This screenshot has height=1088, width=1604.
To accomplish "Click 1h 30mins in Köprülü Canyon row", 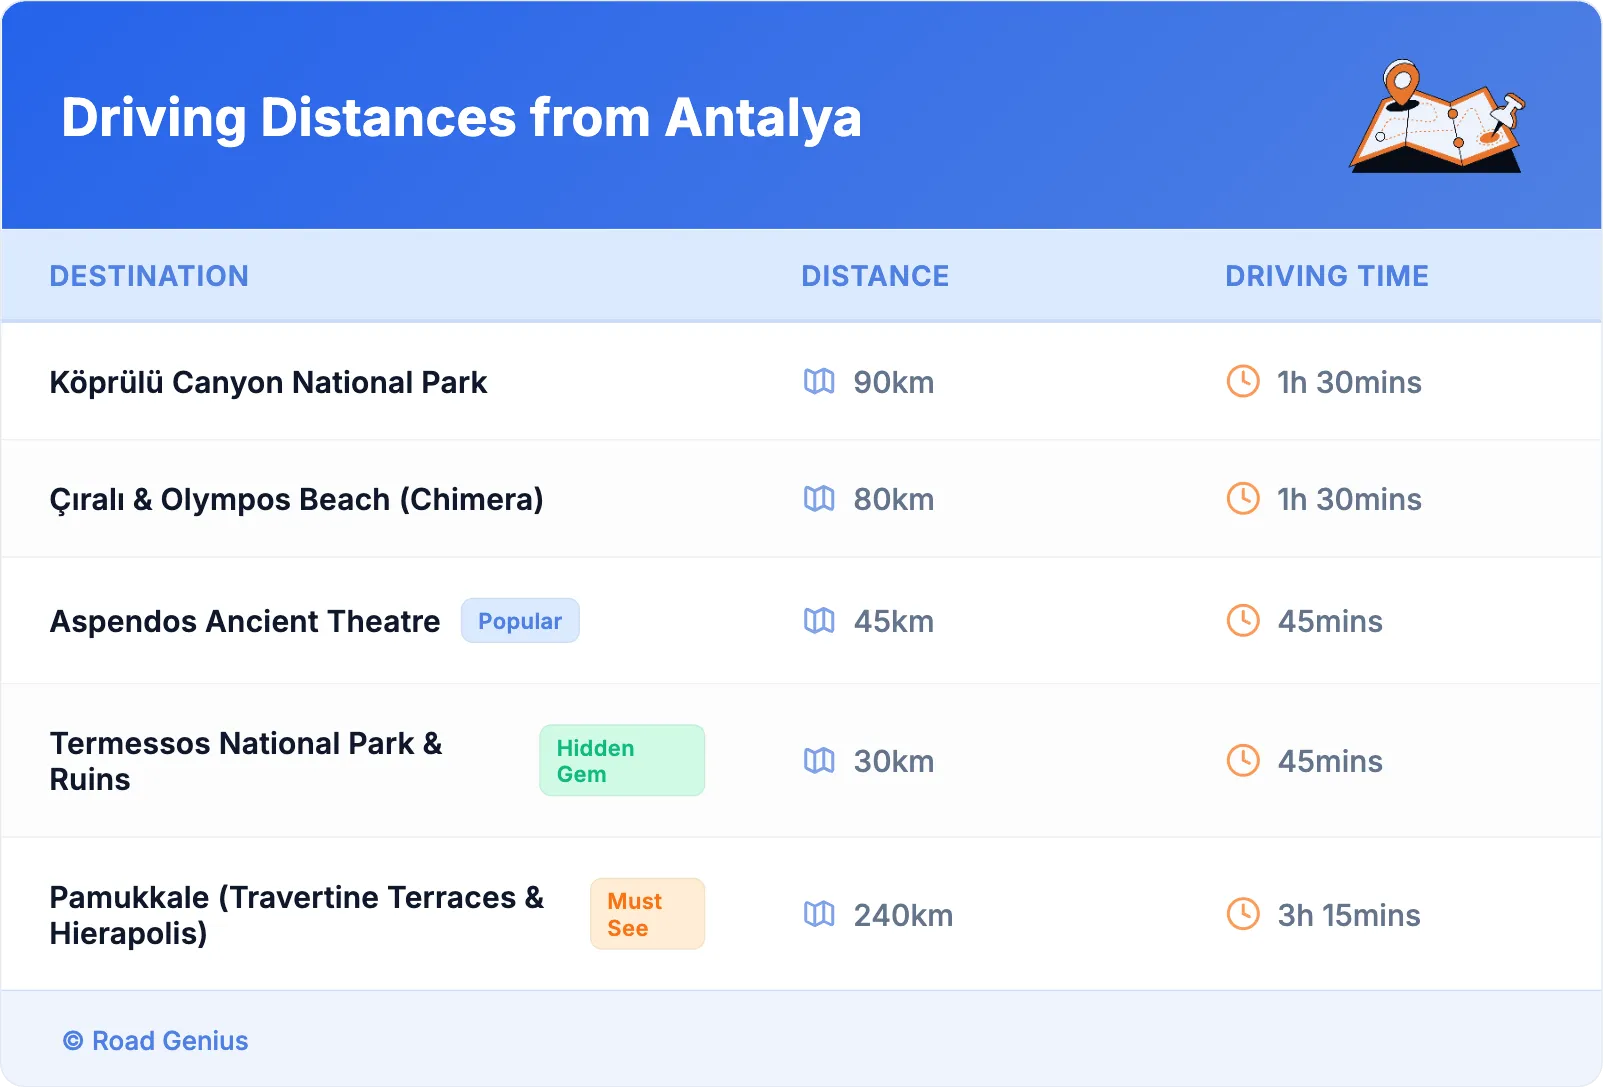I will click(1349, 382).
